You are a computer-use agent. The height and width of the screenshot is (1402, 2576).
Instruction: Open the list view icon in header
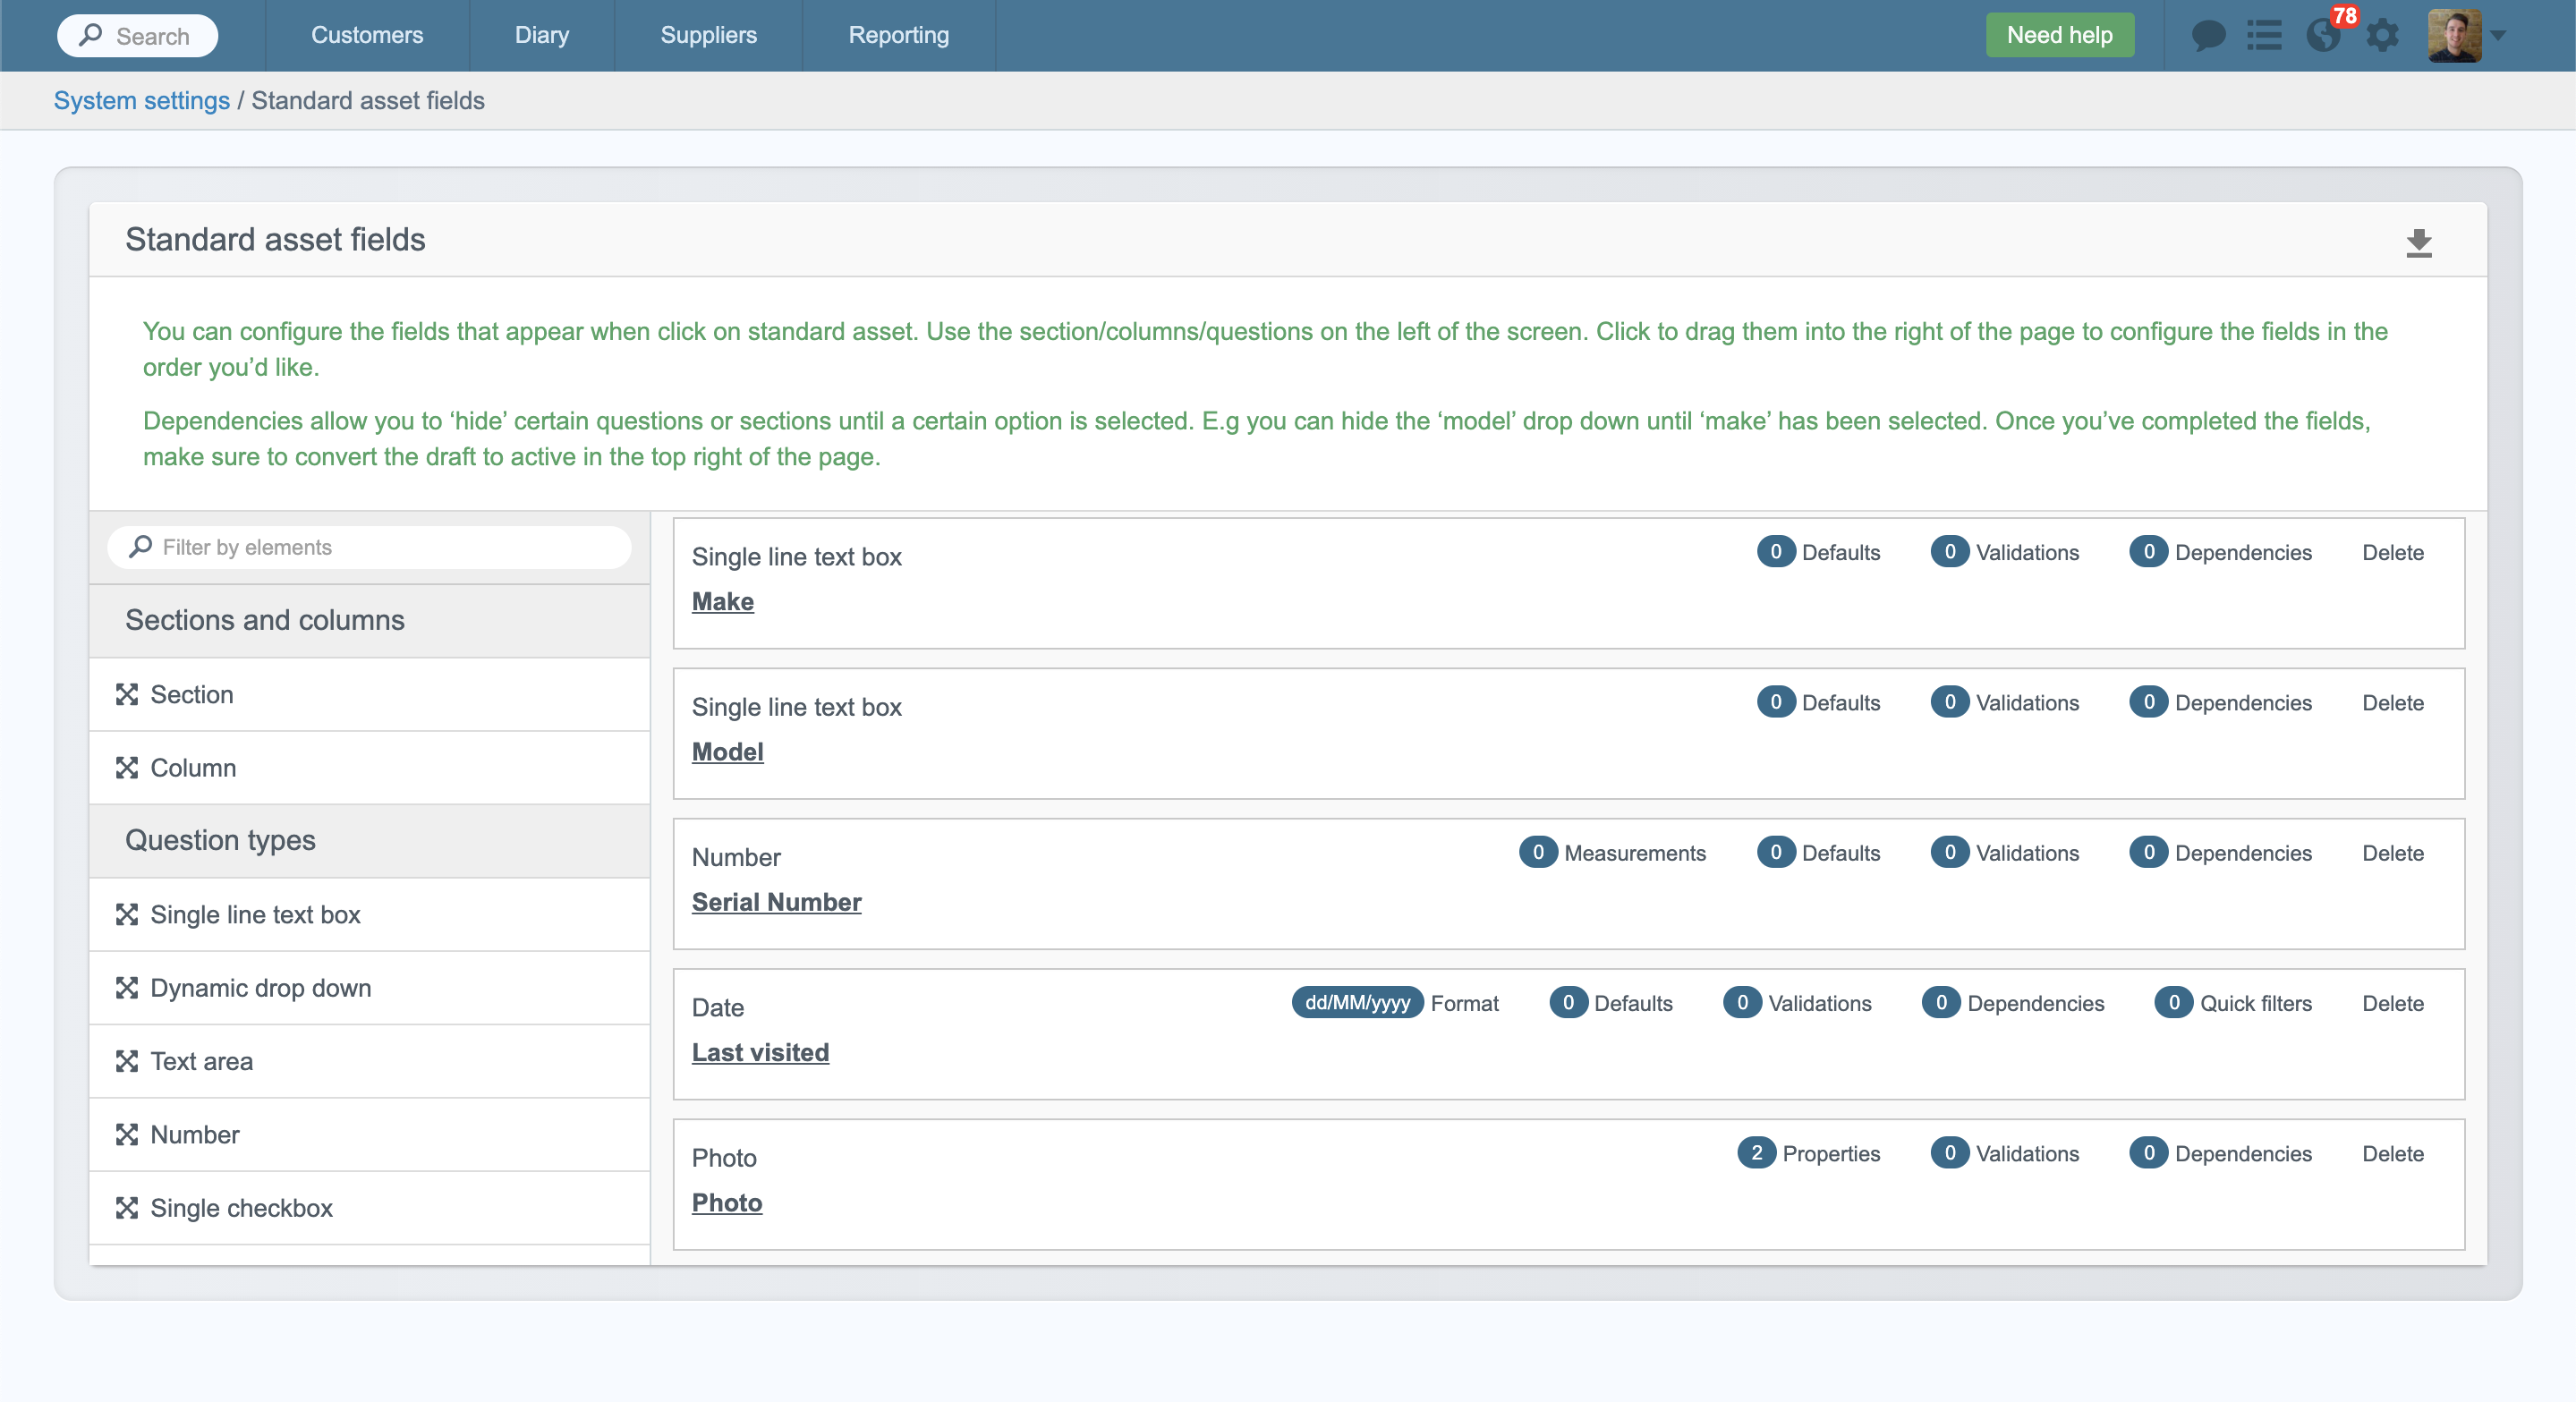click(2264, 36)
